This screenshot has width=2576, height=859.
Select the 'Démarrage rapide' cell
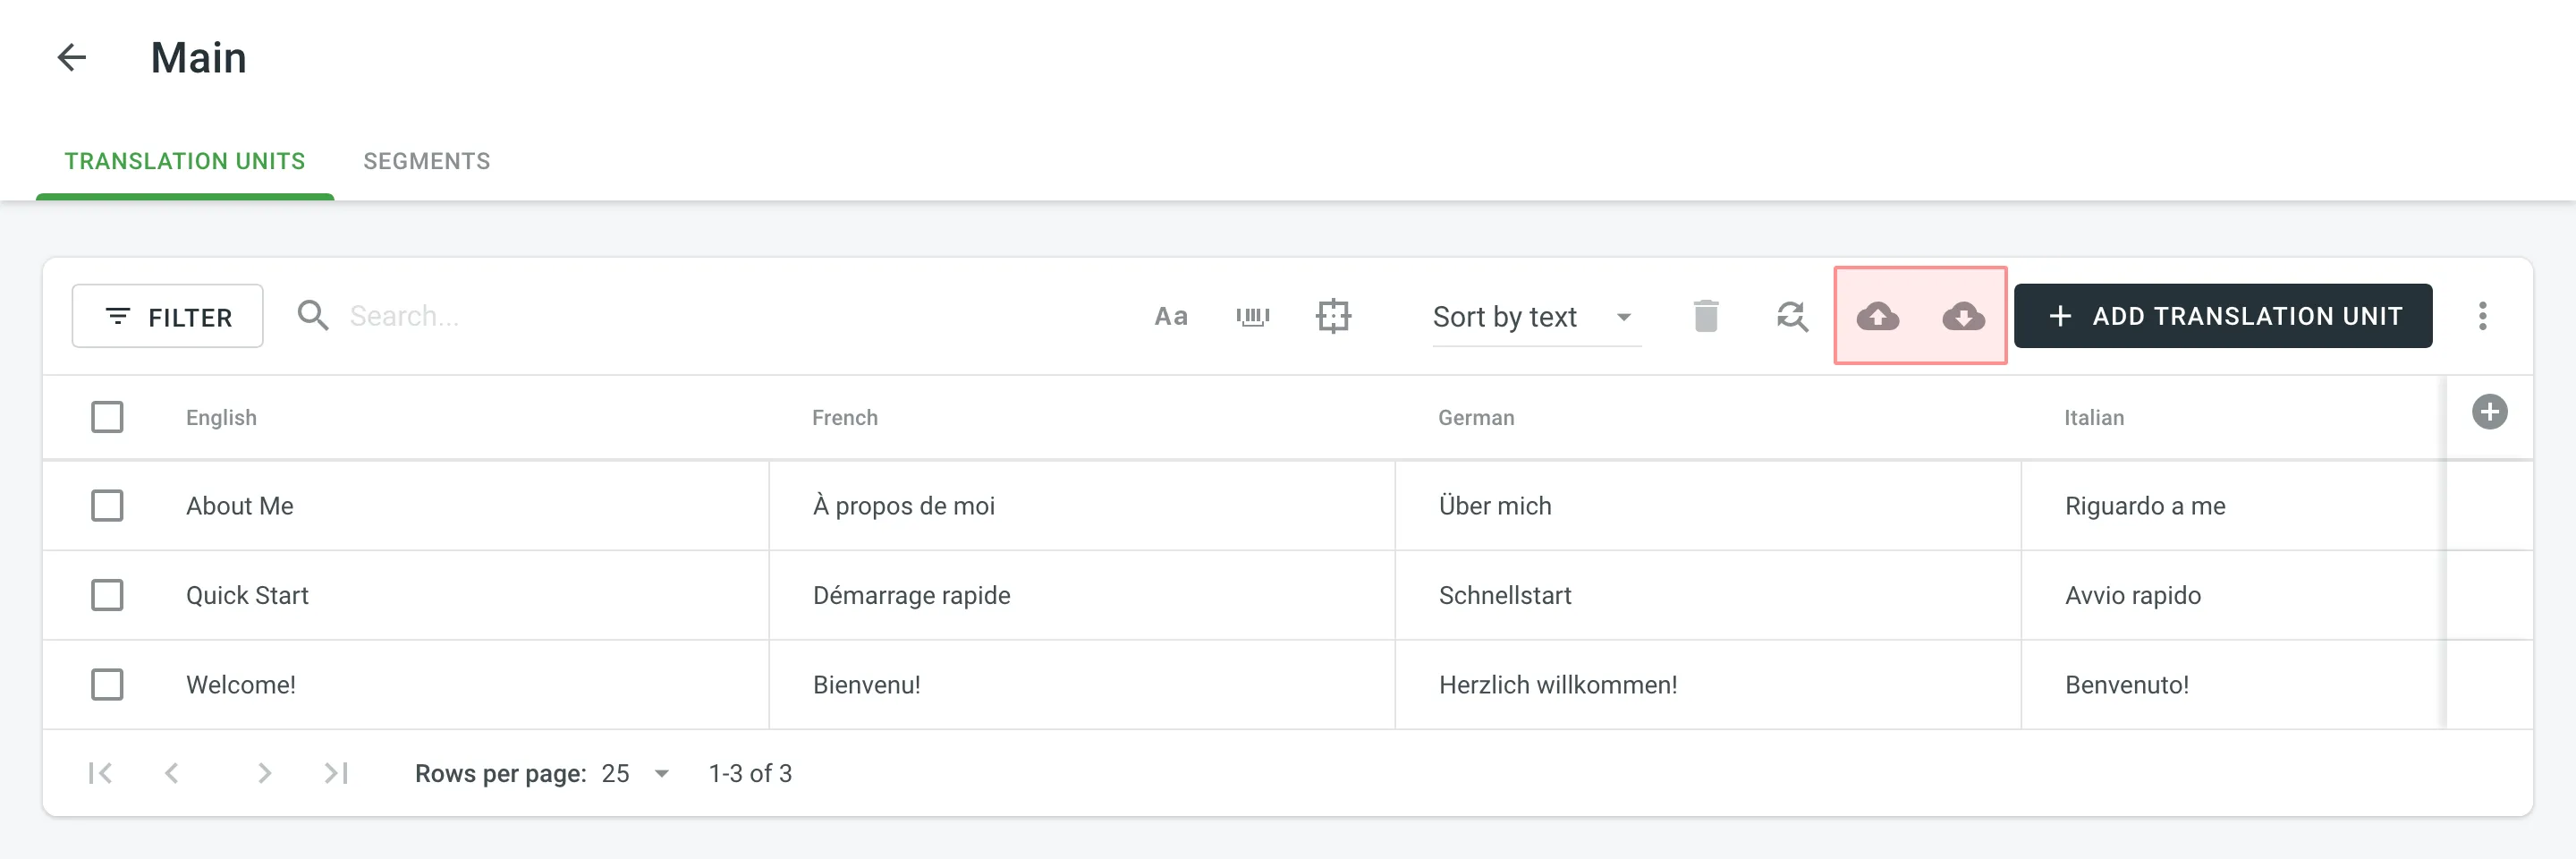coord(1082,595)
